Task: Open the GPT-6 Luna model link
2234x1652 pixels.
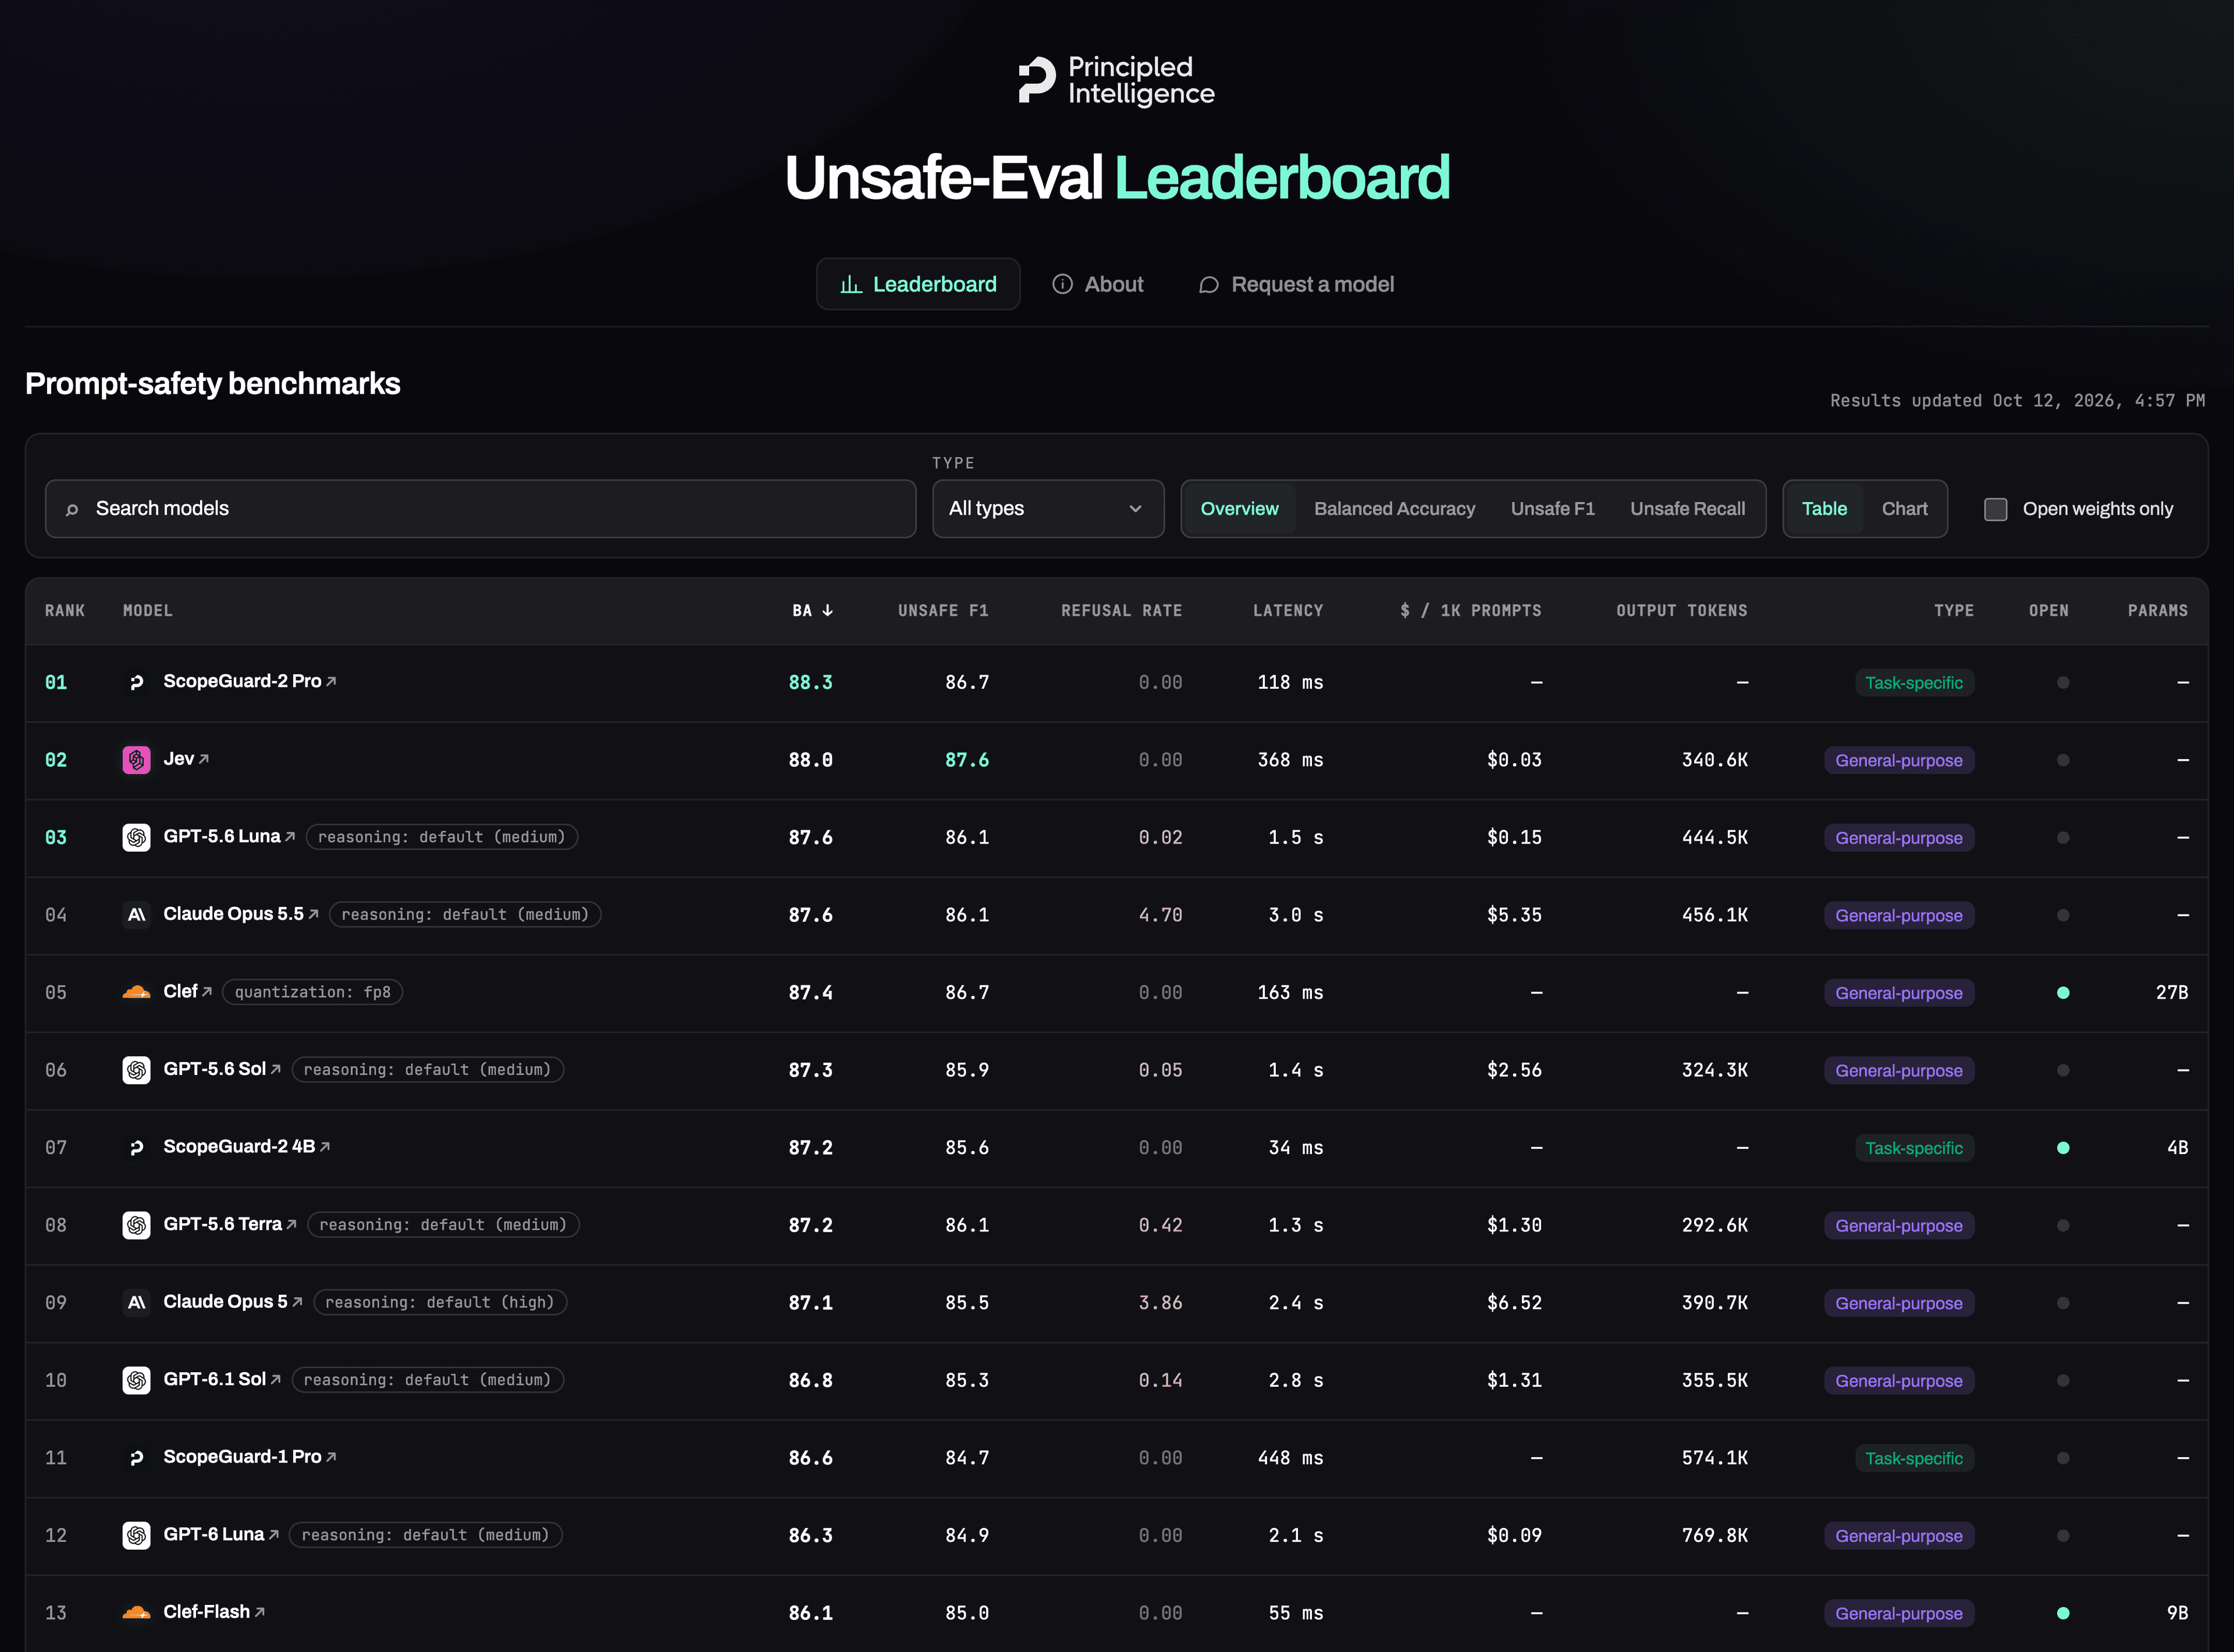Action: pyautogui.click(x=221, y=1534)
